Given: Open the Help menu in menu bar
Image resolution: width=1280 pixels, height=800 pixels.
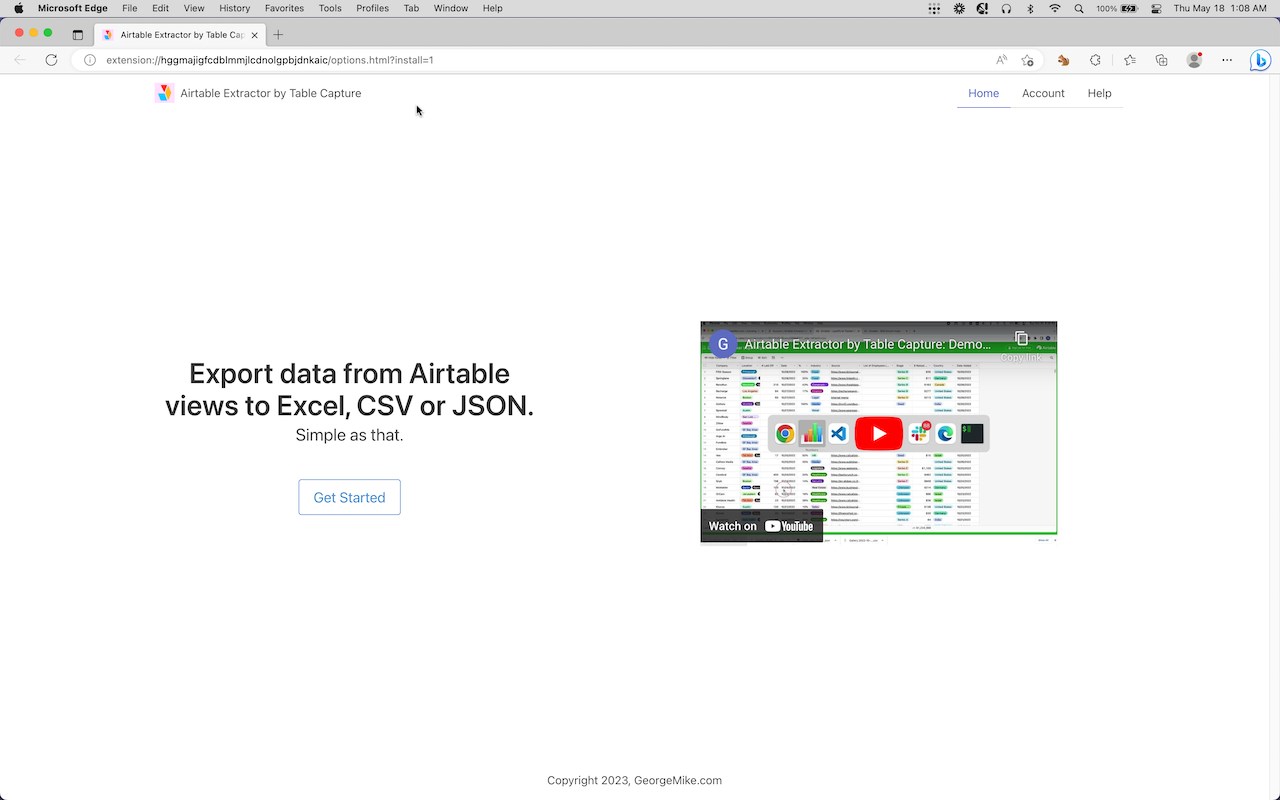Looking at the screenshot, I should click(493, 8).
